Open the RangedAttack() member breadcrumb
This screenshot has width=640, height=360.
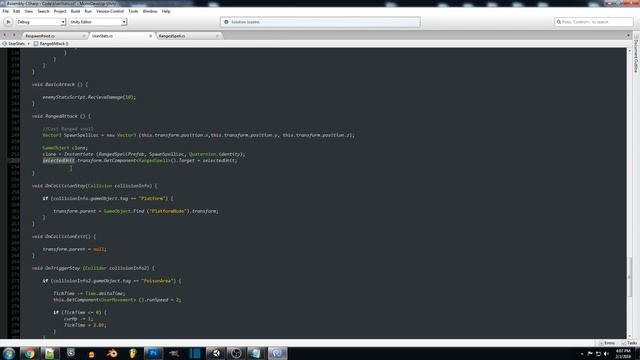[x=51, y=43]
